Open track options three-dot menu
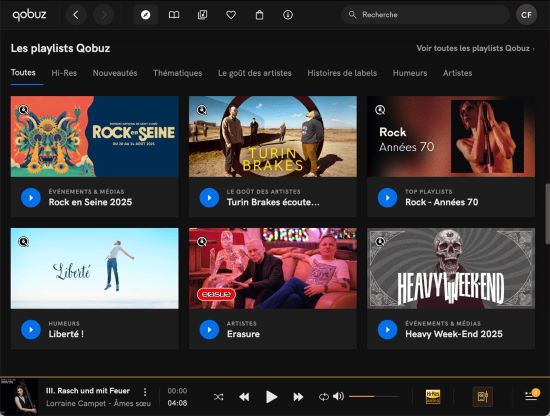Image resolution: width=550 pixels, height=416 pixels. point(145,392)
